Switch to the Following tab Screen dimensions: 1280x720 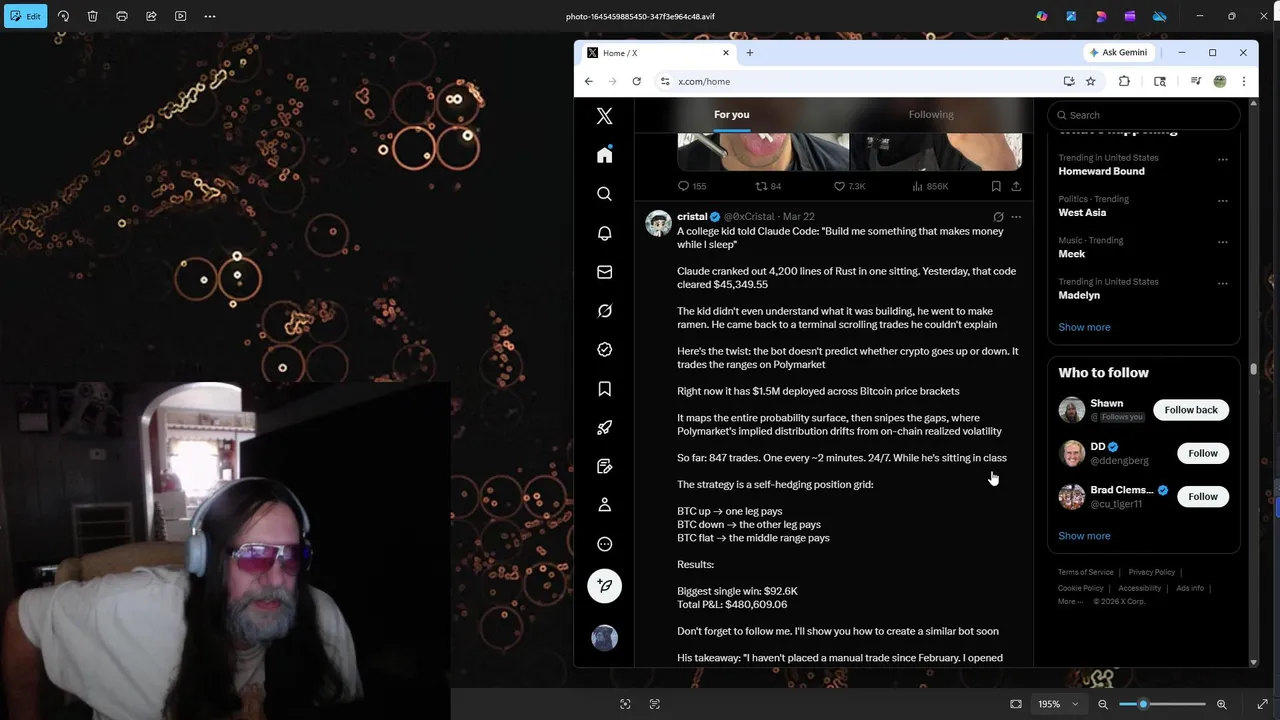point(931,115)
